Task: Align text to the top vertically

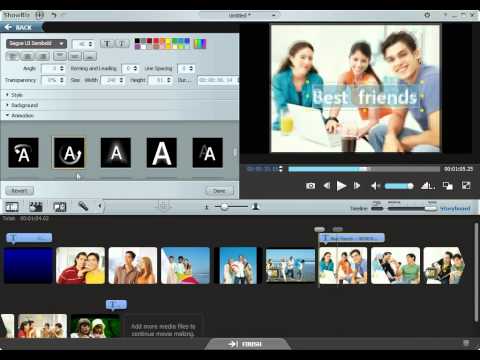Action: [x=60, y=56]
